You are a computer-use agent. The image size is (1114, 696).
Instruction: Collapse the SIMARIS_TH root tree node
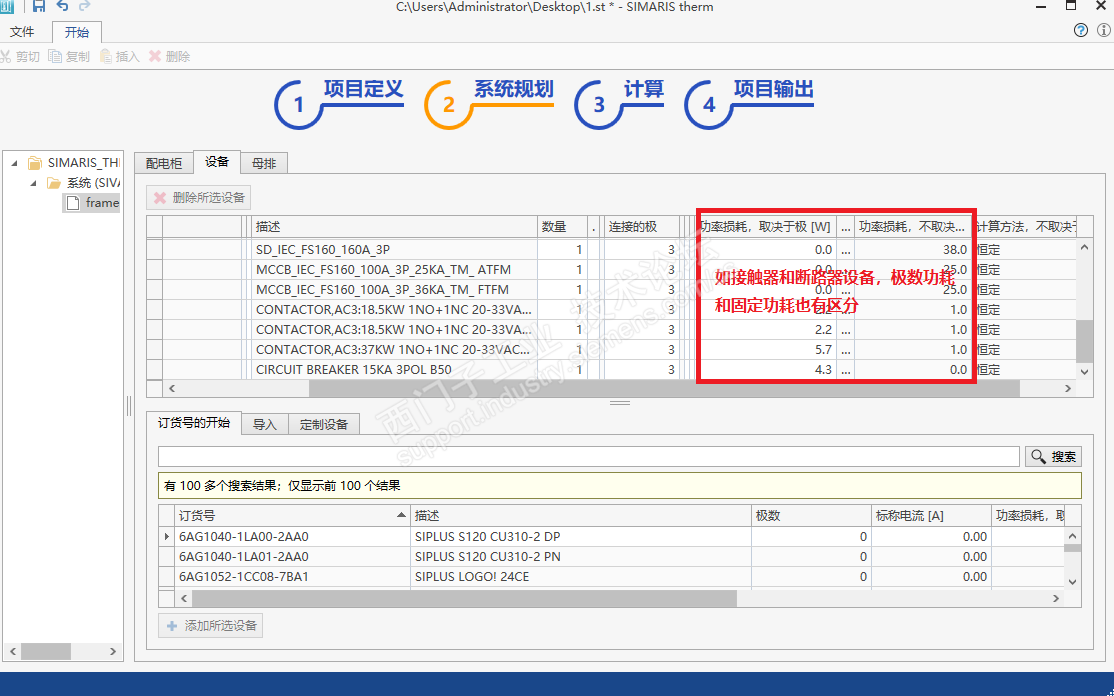coord(15,163)
